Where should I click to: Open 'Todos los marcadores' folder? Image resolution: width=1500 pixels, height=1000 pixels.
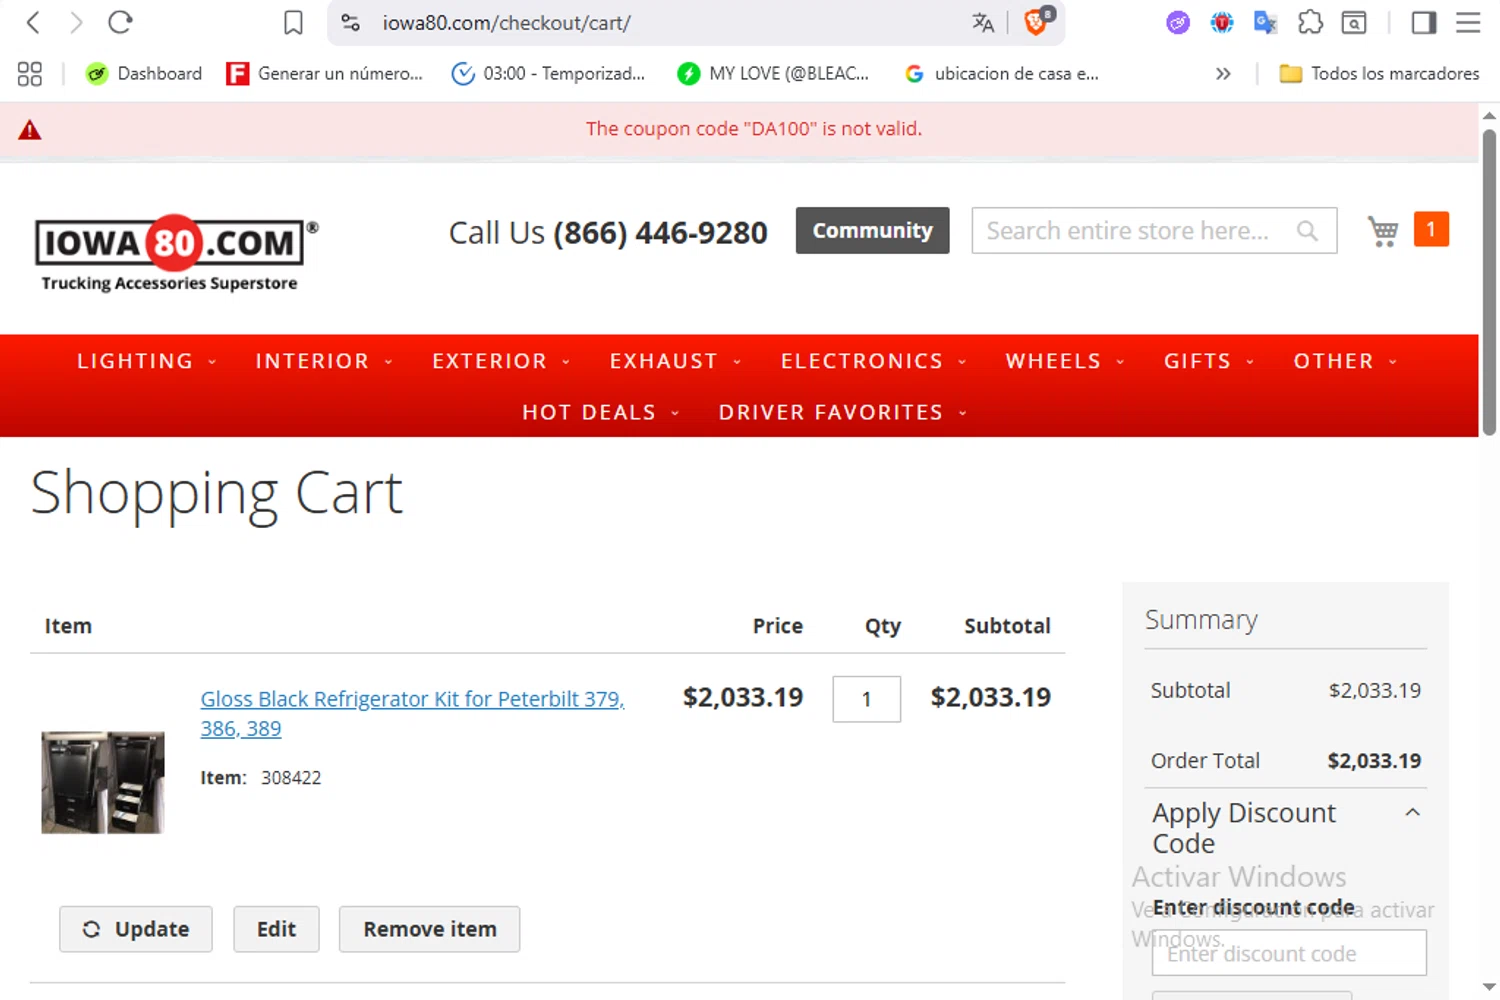[x=1379, y=73]
